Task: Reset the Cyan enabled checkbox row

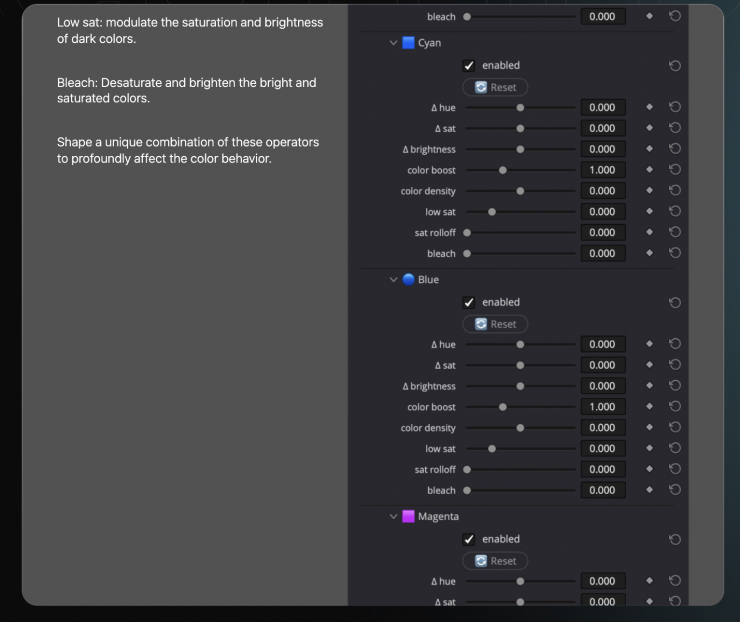Action: pyautogui.click(x=675, y=66)
